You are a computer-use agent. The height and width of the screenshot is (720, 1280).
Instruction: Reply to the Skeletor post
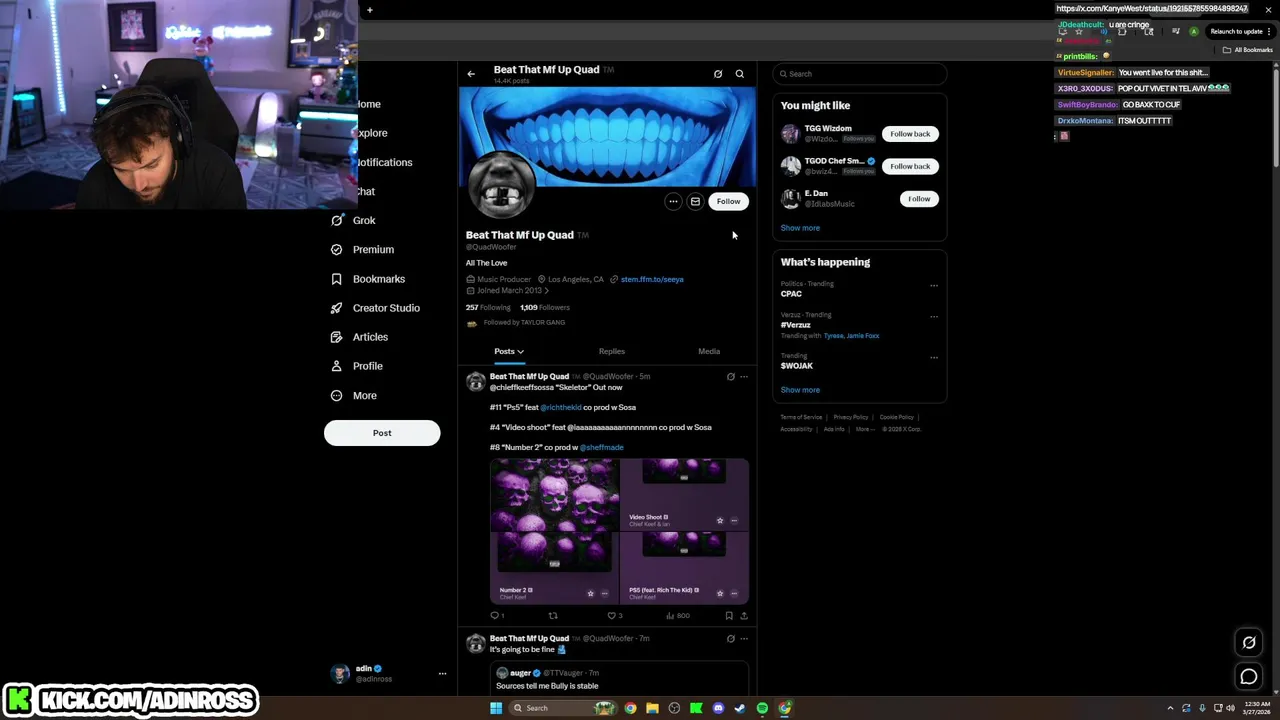(495, 616)
